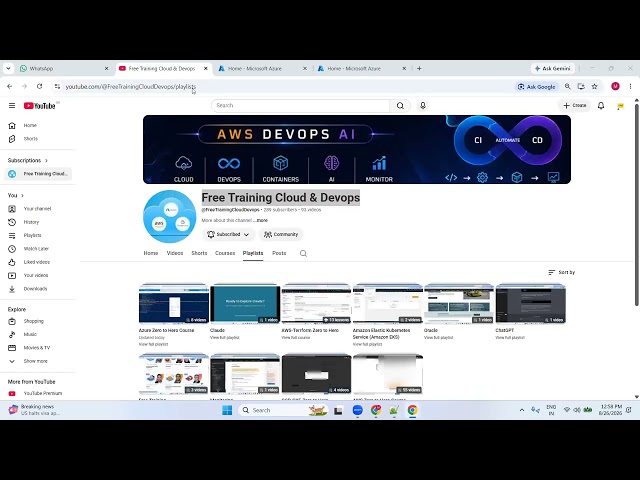Expand the You section header
Screen dimensions: 640x480
coord(16,196)
